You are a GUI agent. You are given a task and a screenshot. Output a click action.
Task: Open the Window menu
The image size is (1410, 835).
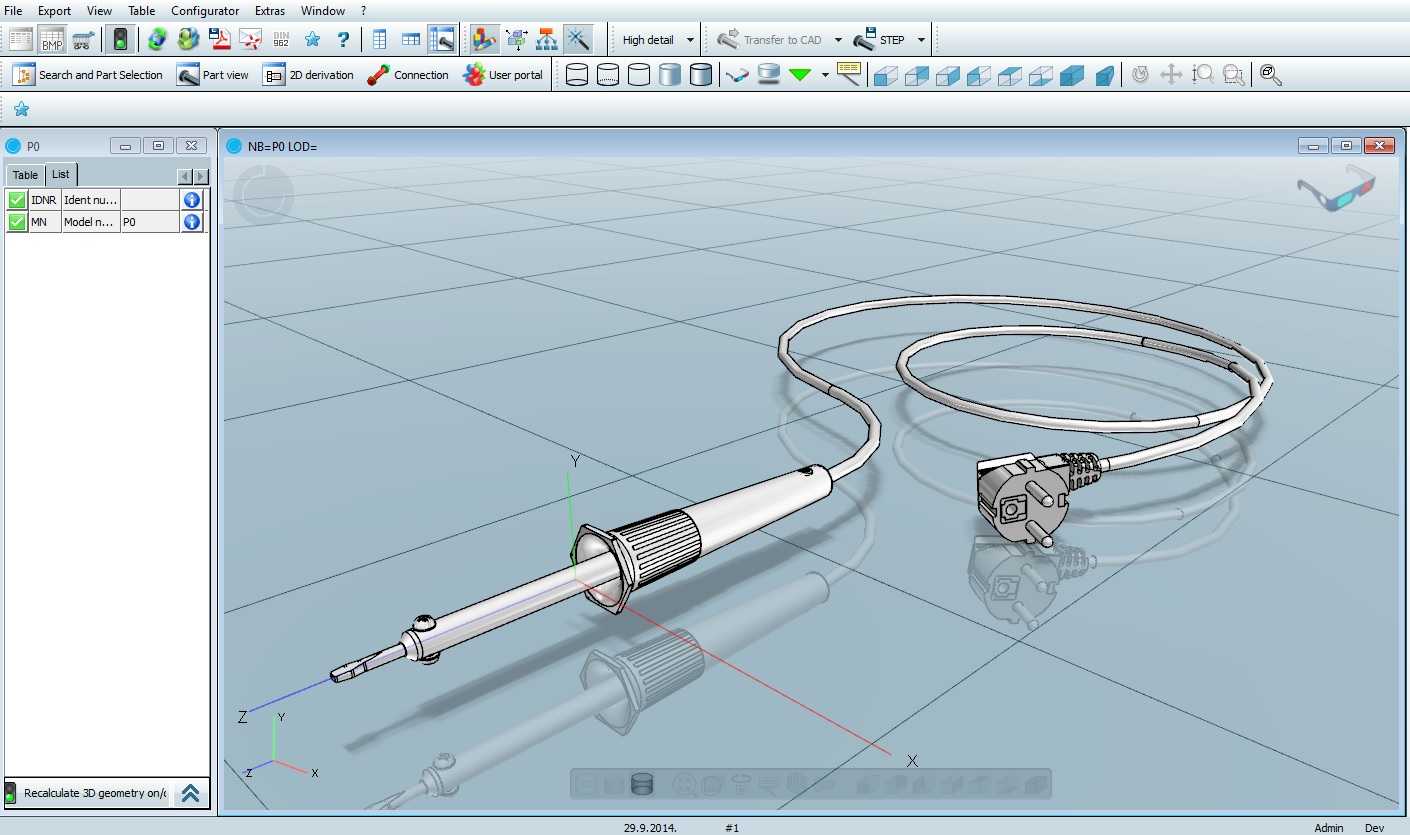click(x=323, y=11)
